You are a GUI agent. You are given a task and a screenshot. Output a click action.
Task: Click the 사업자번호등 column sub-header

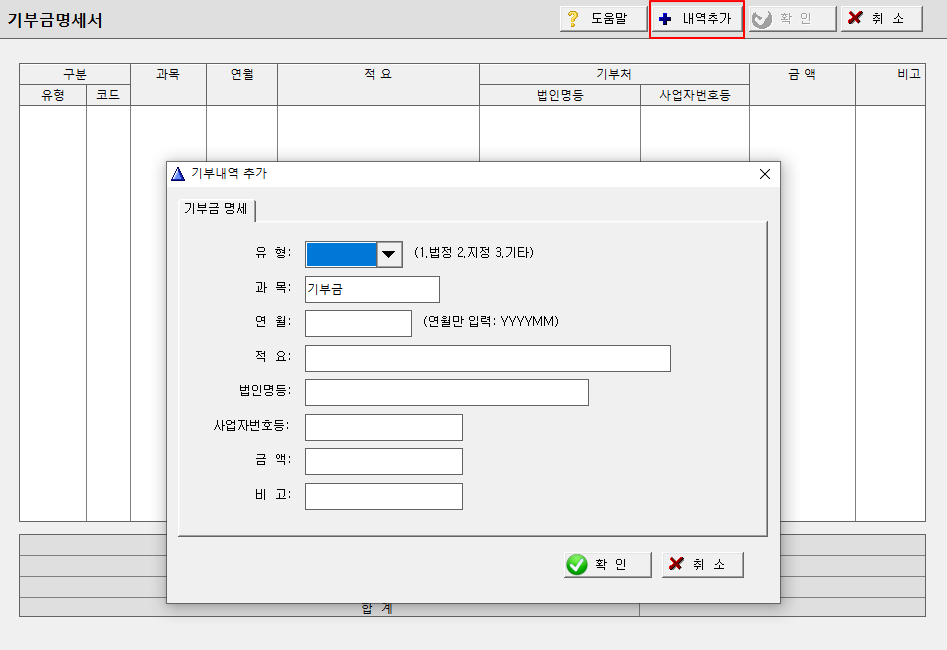(695, 95)
